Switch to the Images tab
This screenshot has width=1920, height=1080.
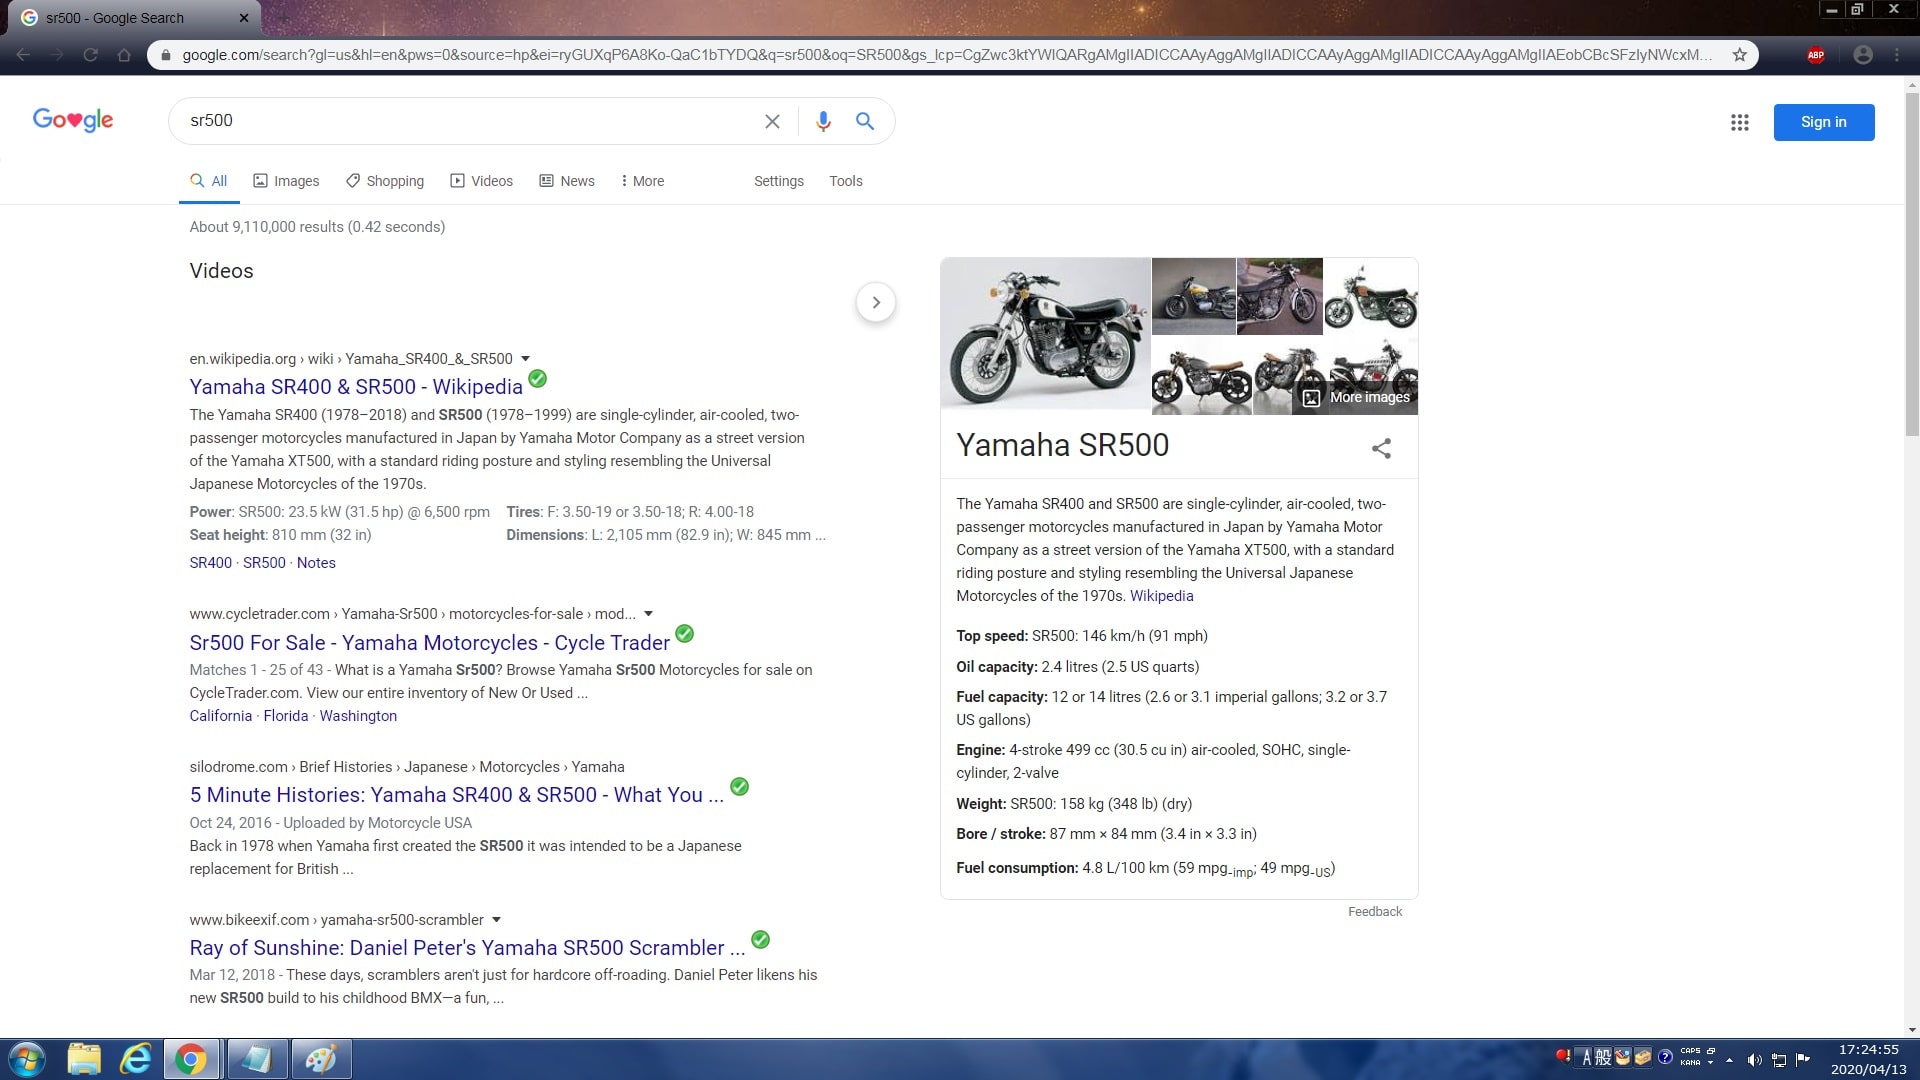point(286,181)
